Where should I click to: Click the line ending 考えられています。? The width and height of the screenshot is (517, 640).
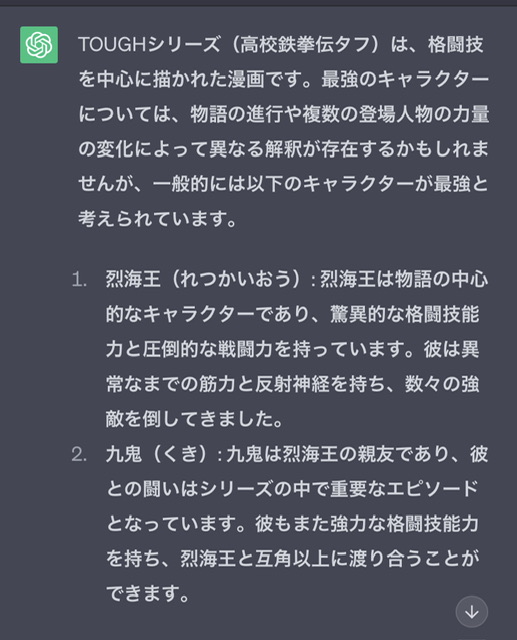(x=158, y=219)
